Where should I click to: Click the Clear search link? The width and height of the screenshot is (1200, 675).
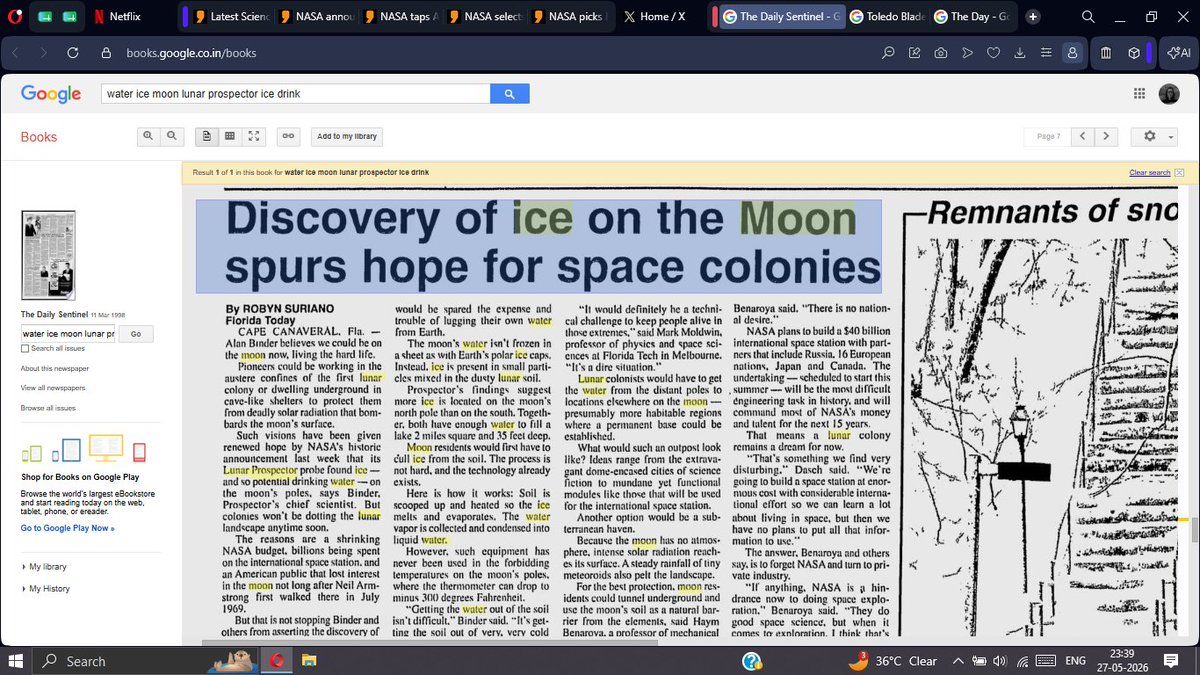(x=1149, y=173)
